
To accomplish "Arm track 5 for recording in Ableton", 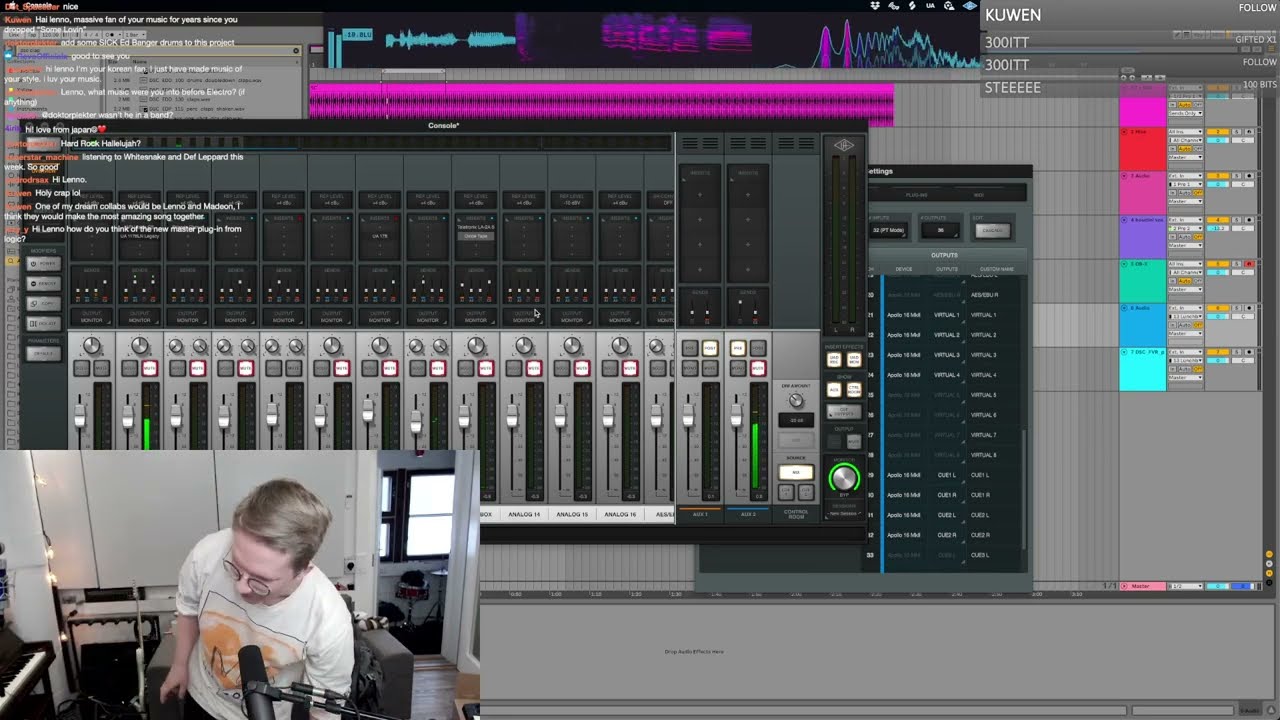I will (x=1248, y=264).
